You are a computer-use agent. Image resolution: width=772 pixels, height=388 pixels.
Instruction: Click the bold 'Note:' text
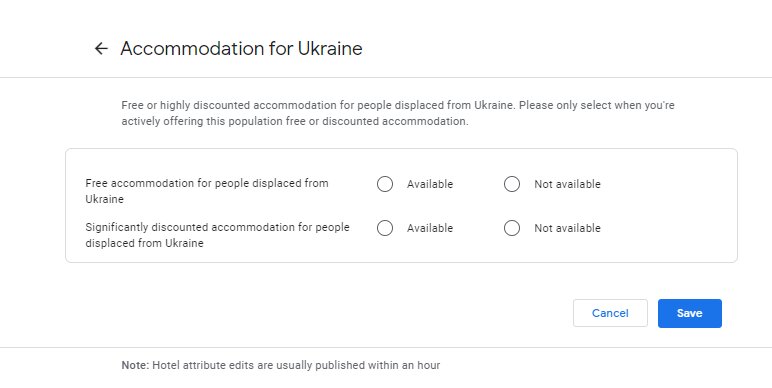pyautogui.click(x=135, y=365)
